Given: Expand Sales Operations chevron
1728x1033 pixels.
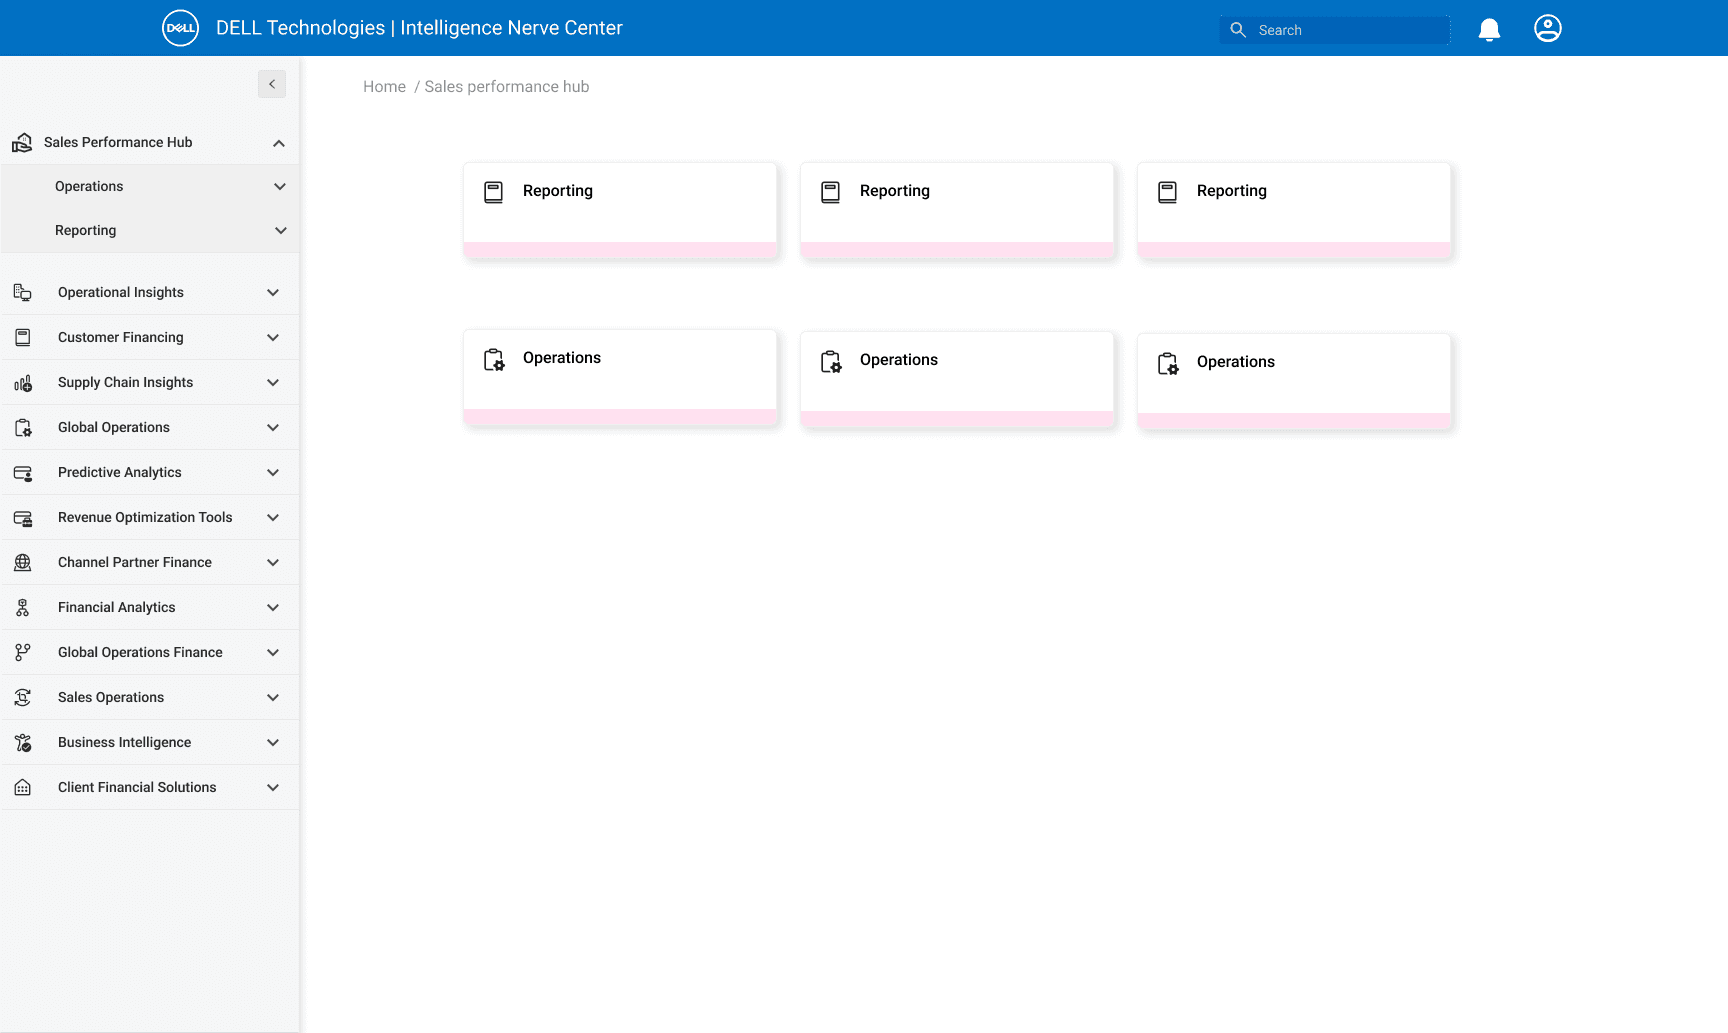Looking at the screenshot, I should point(273,697).
